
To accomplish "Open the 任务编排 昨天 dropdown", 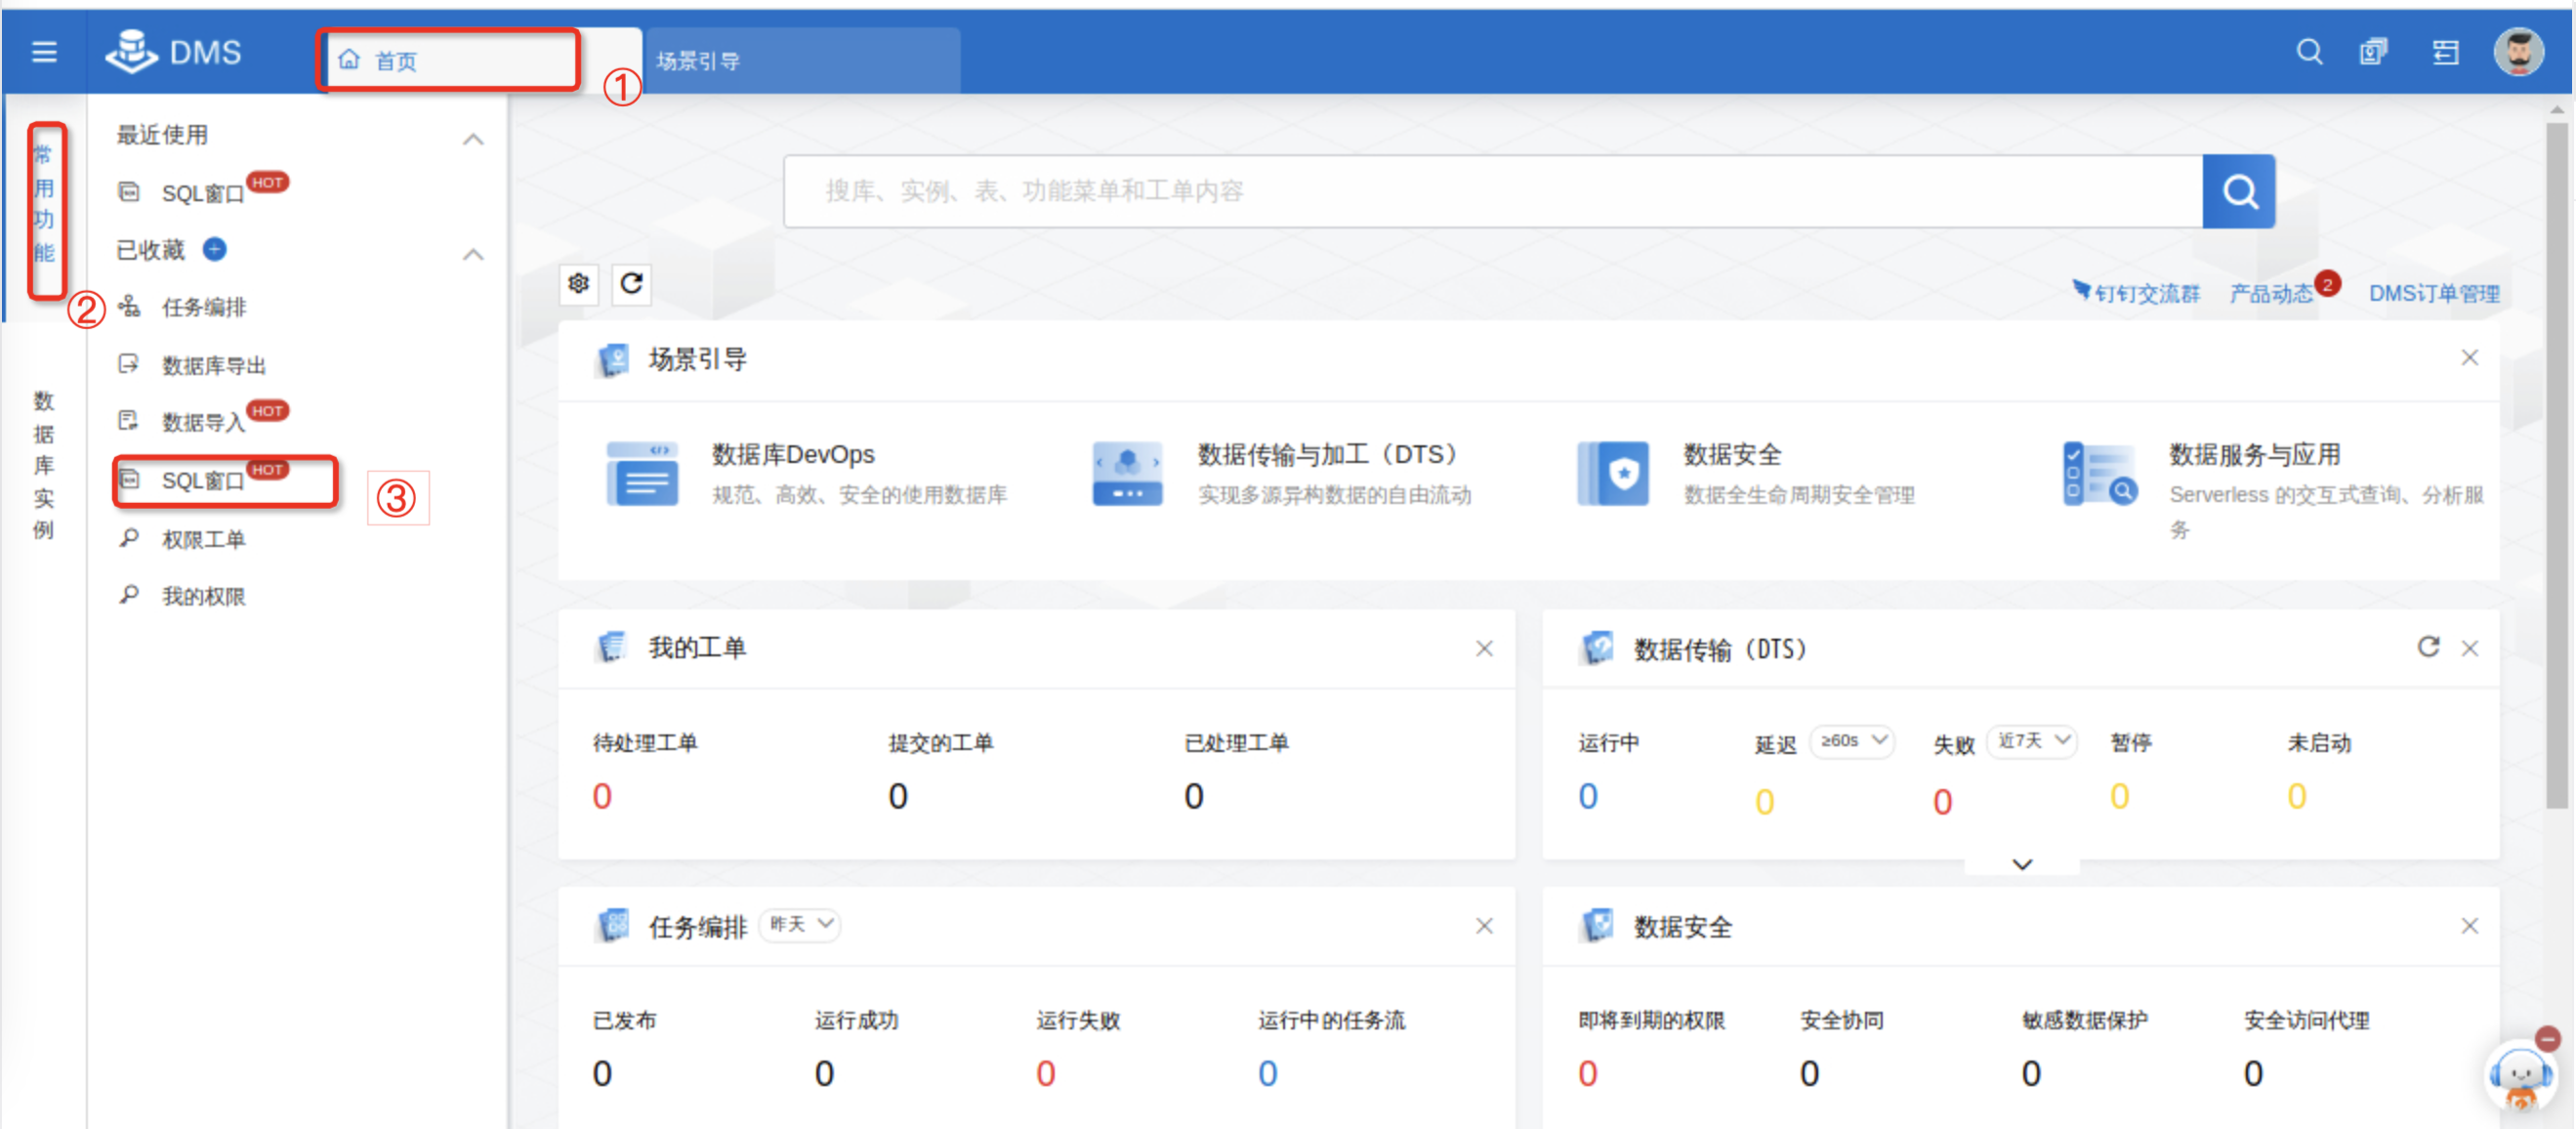I will click(x=801, y=924).
